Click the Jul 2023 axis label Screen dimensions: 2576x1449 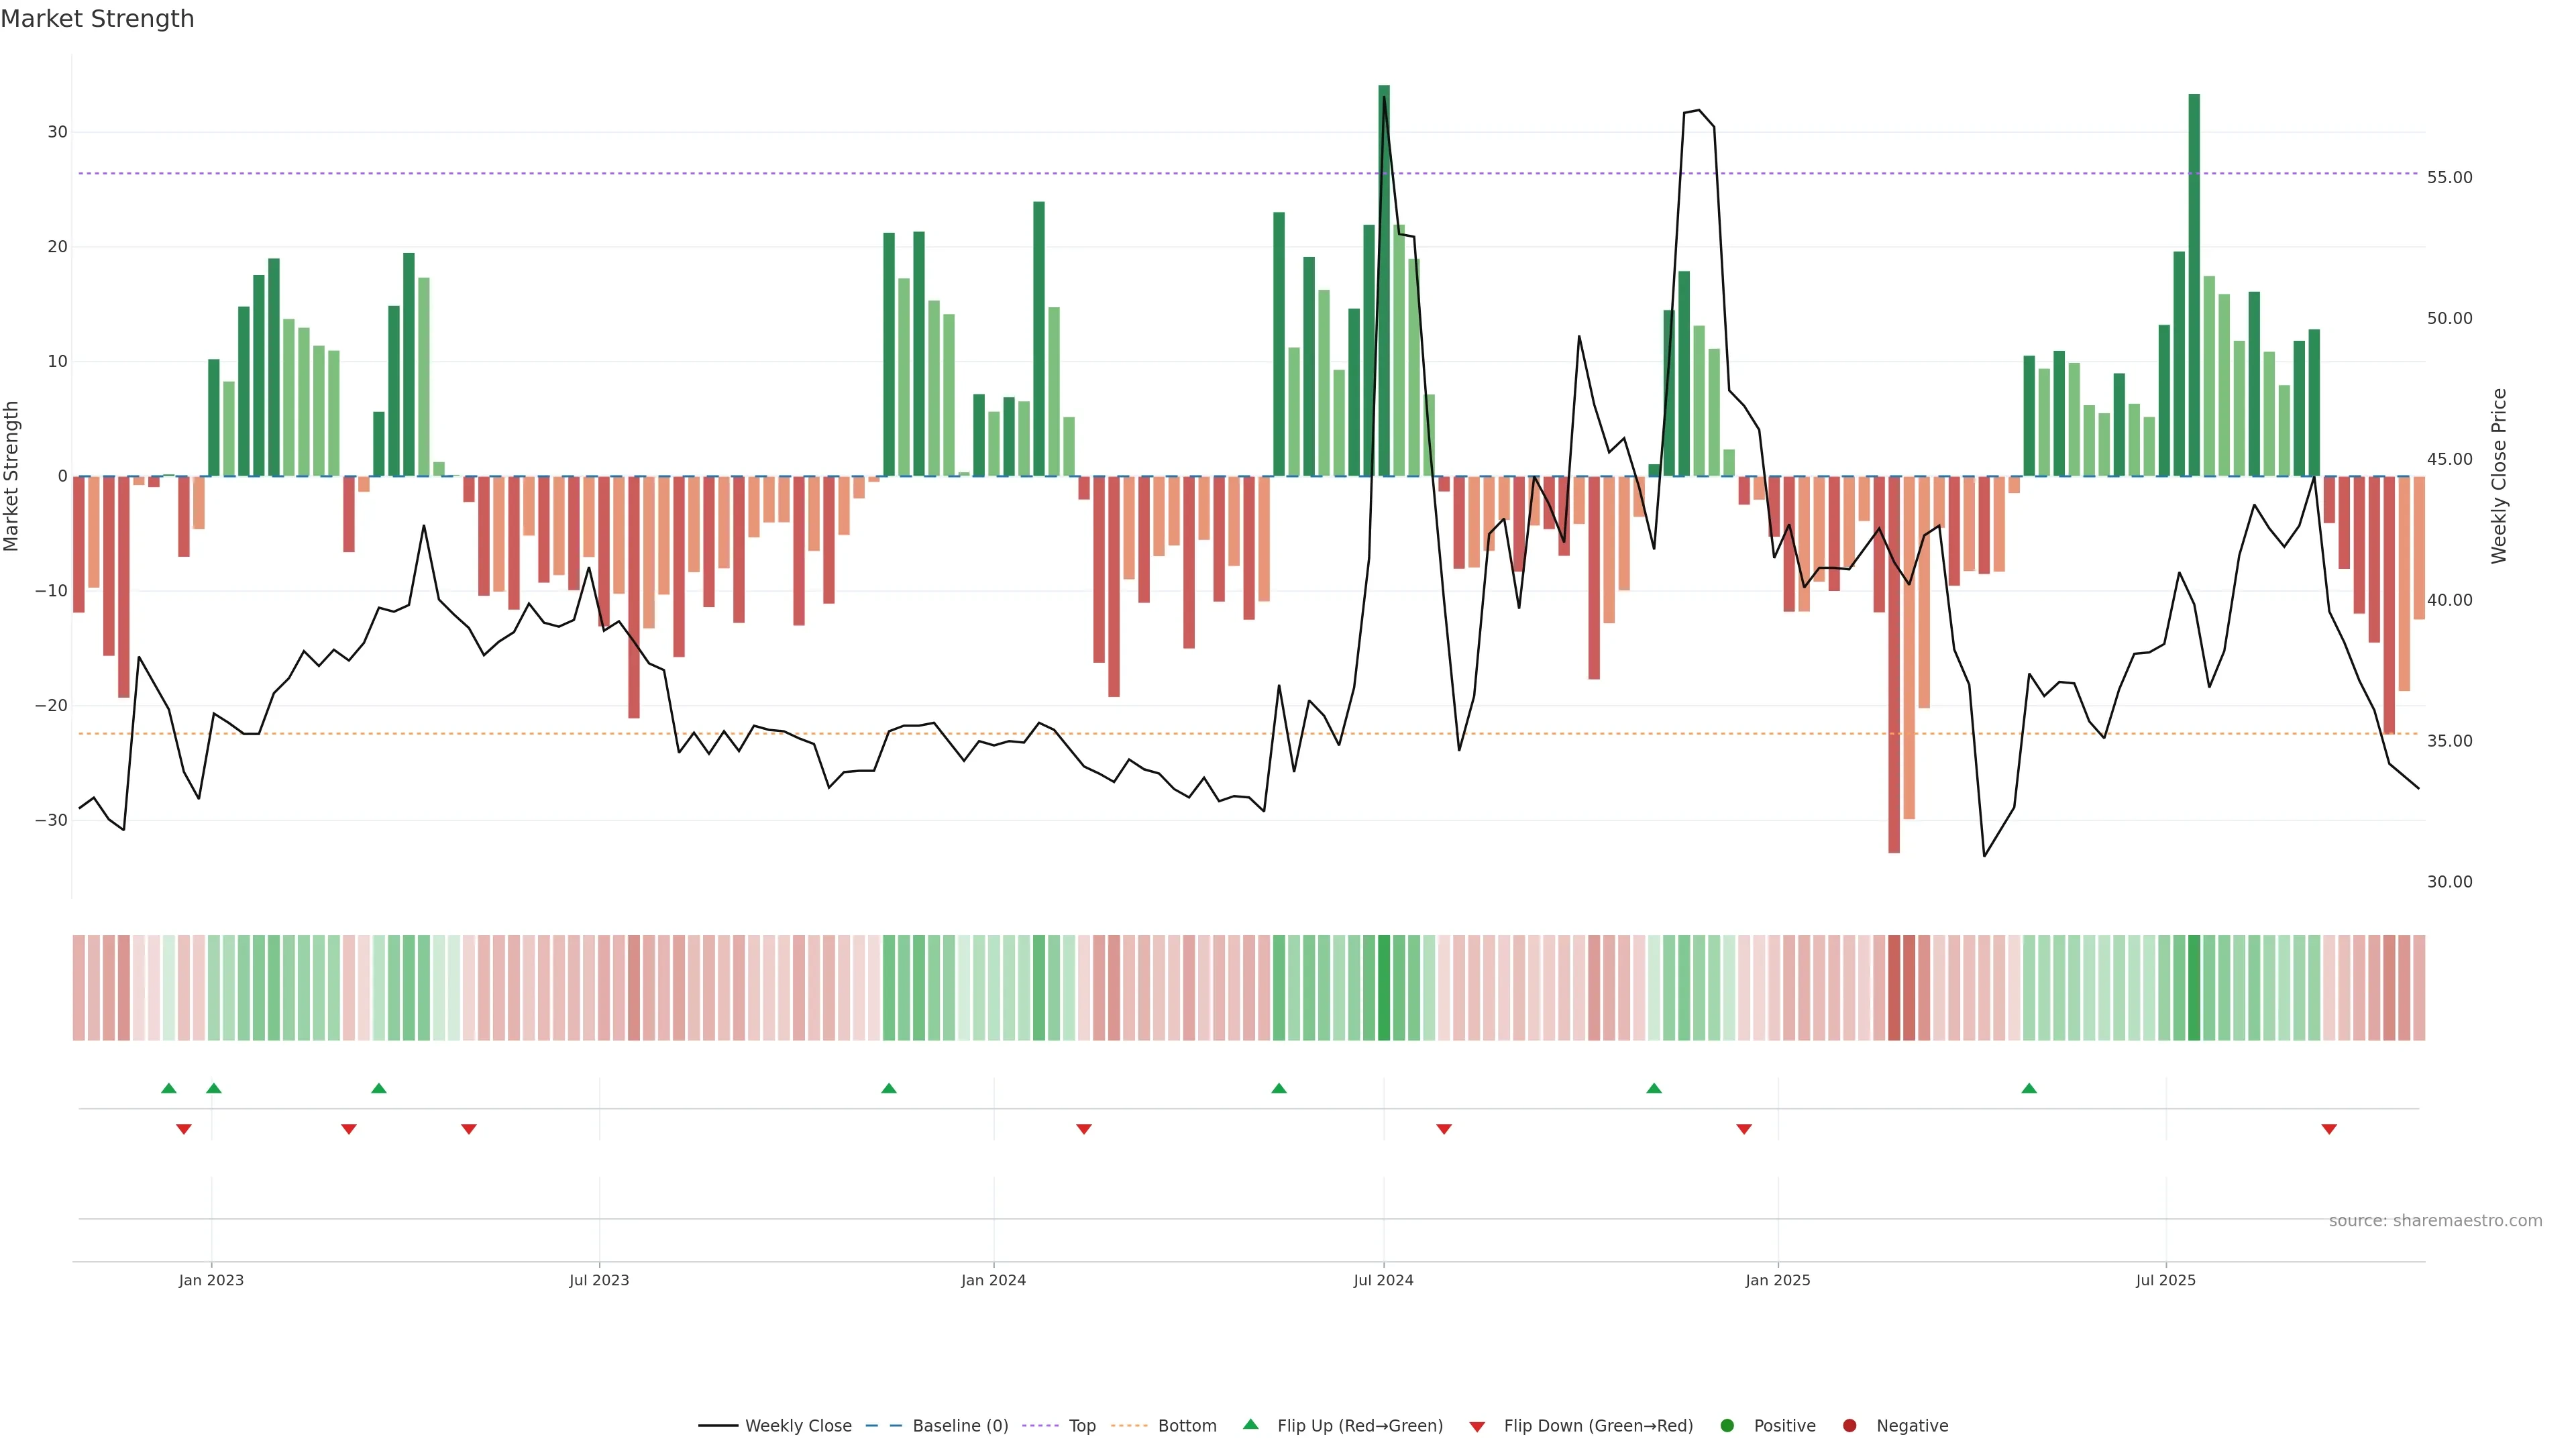coord(599,1280)
